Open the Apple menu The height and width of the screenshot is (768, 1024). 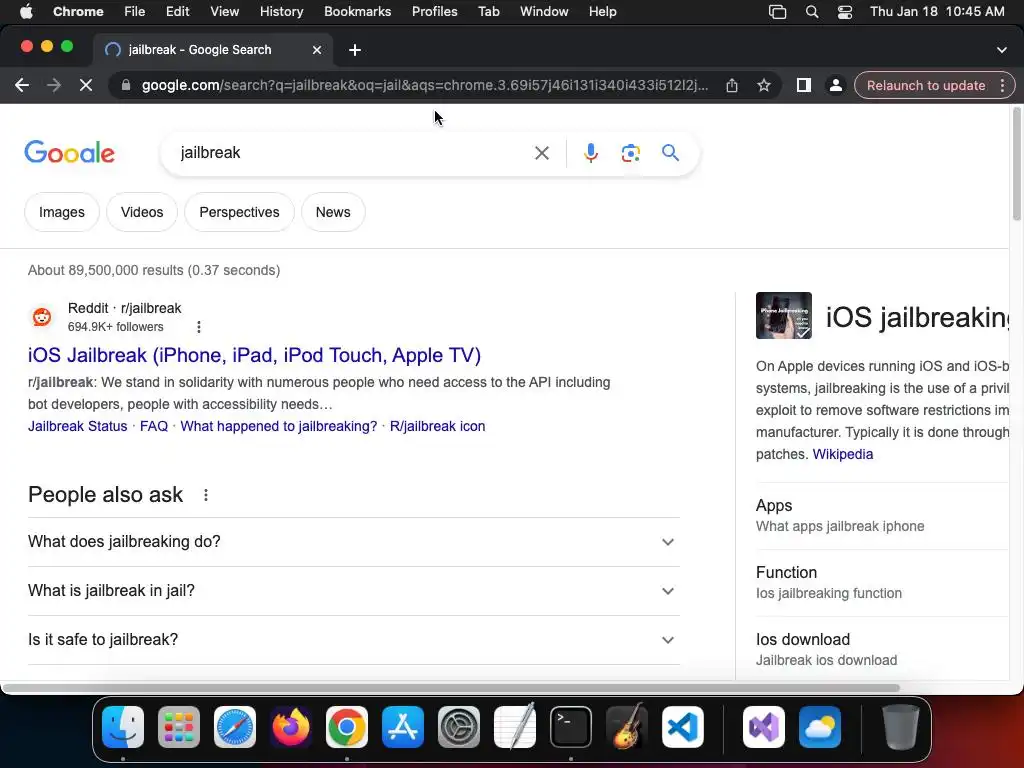[26, 12]
